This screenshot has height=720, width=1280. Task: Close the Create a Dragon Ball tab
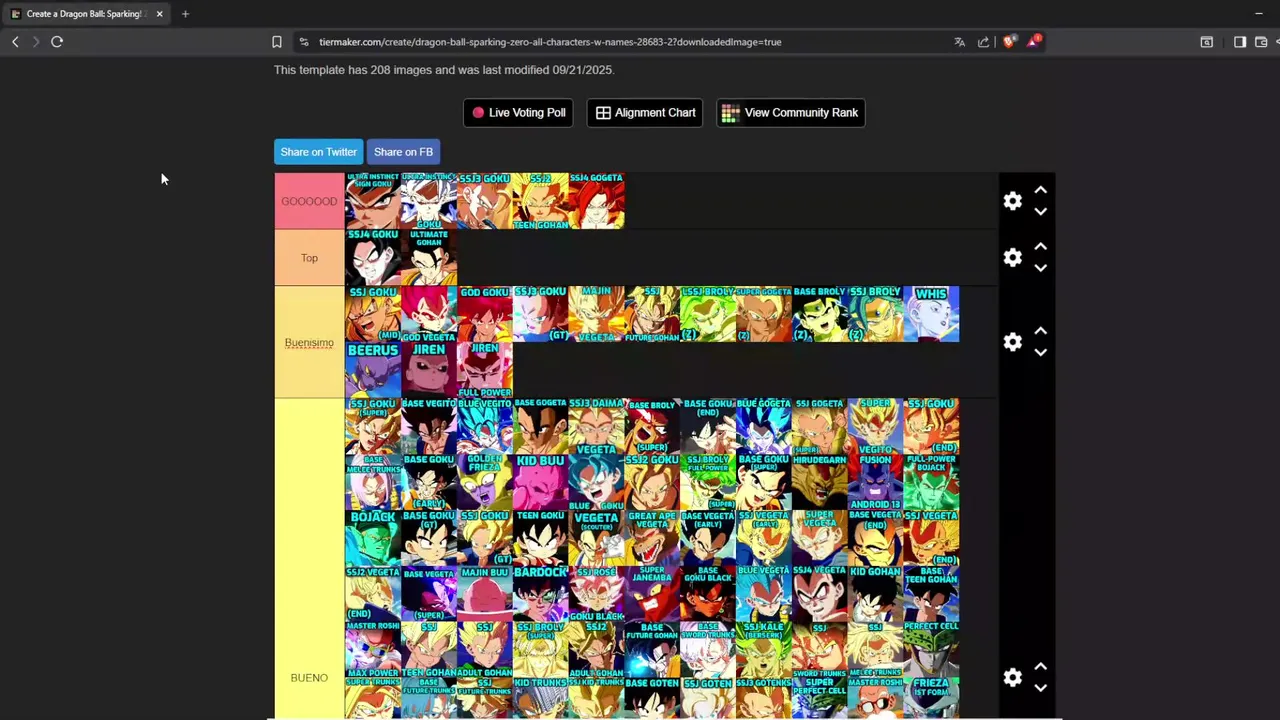pyautogui.click(x=159, y=14)
